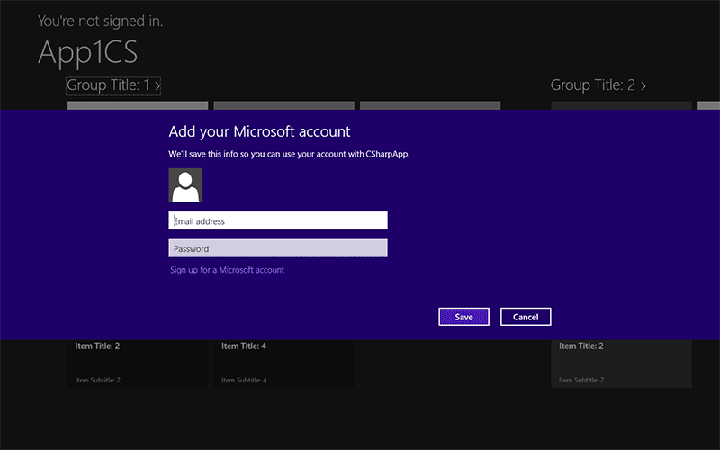
Task: Cancel the Microsoft account dialog
Action: [x=525, y=317]
